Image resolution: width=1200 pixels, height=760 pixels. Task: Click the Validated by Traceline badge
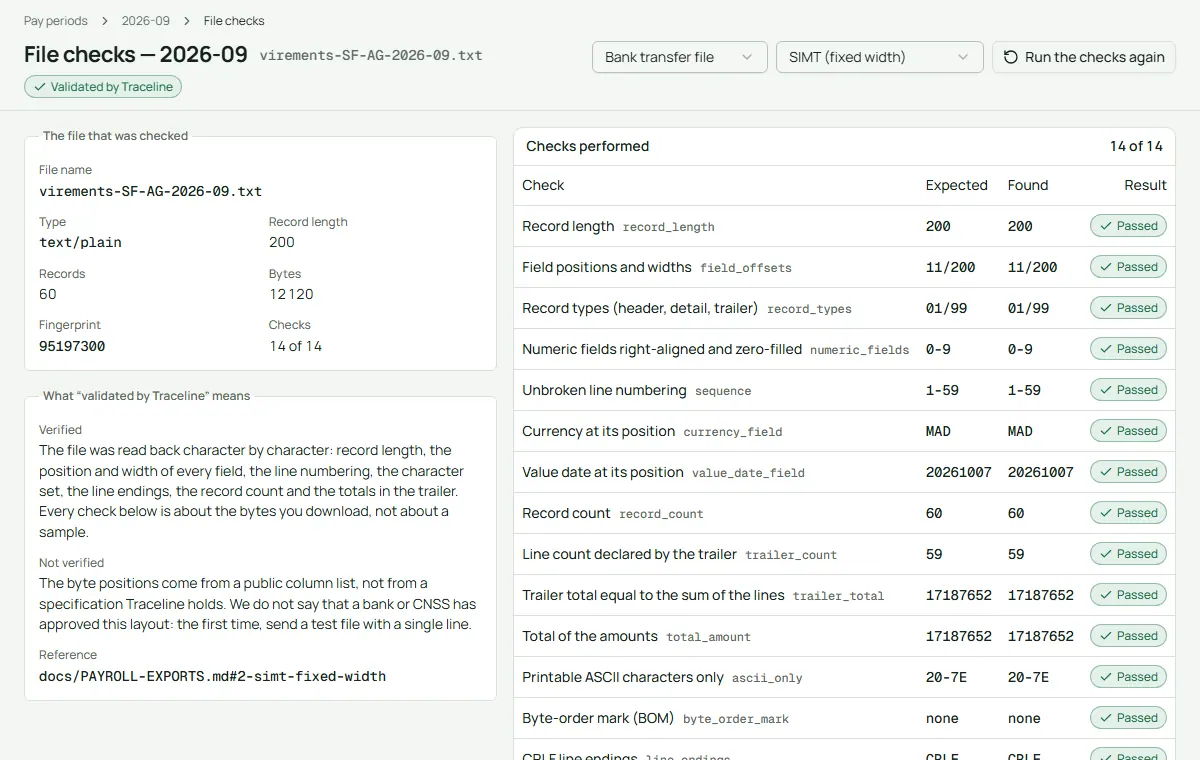(103, 87)
